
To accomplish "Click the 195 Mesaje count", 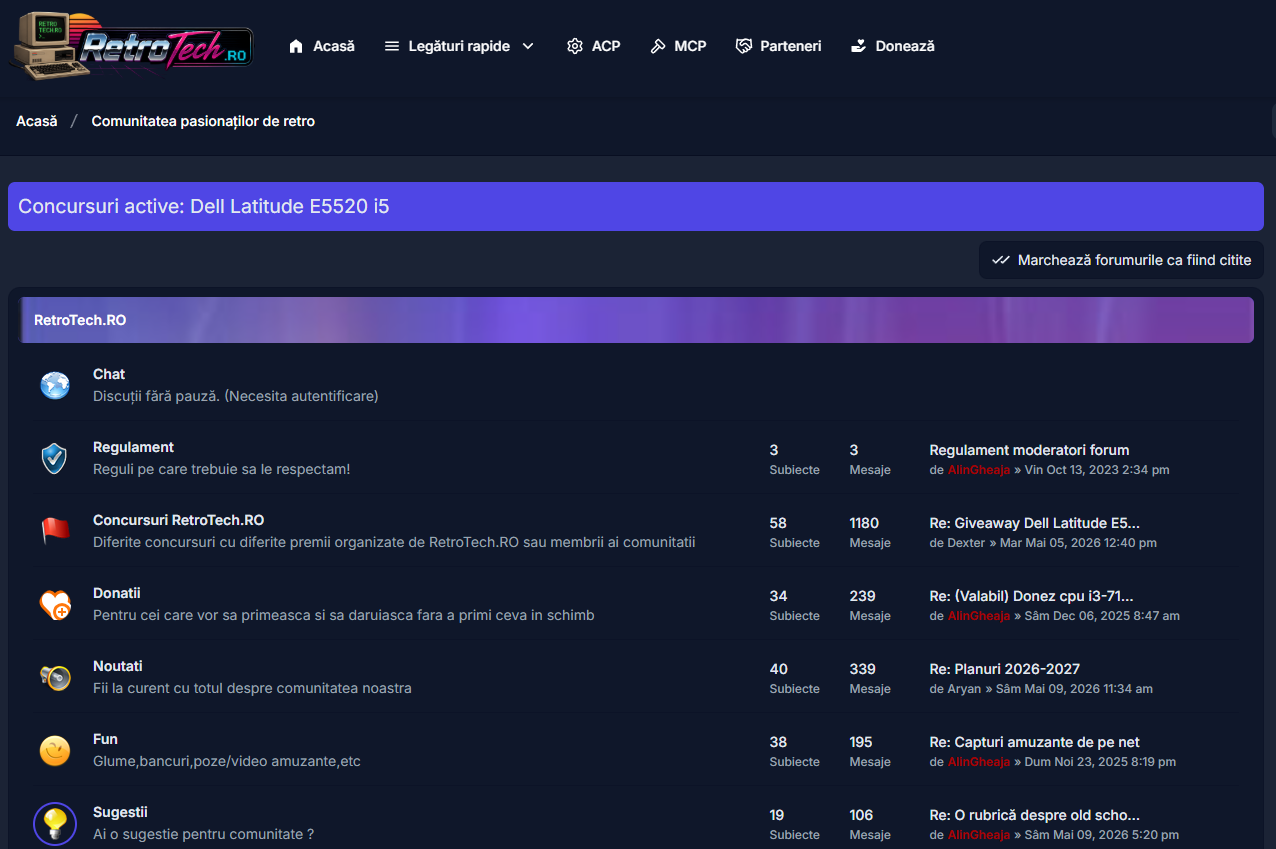I will click(x=861, y=742).
